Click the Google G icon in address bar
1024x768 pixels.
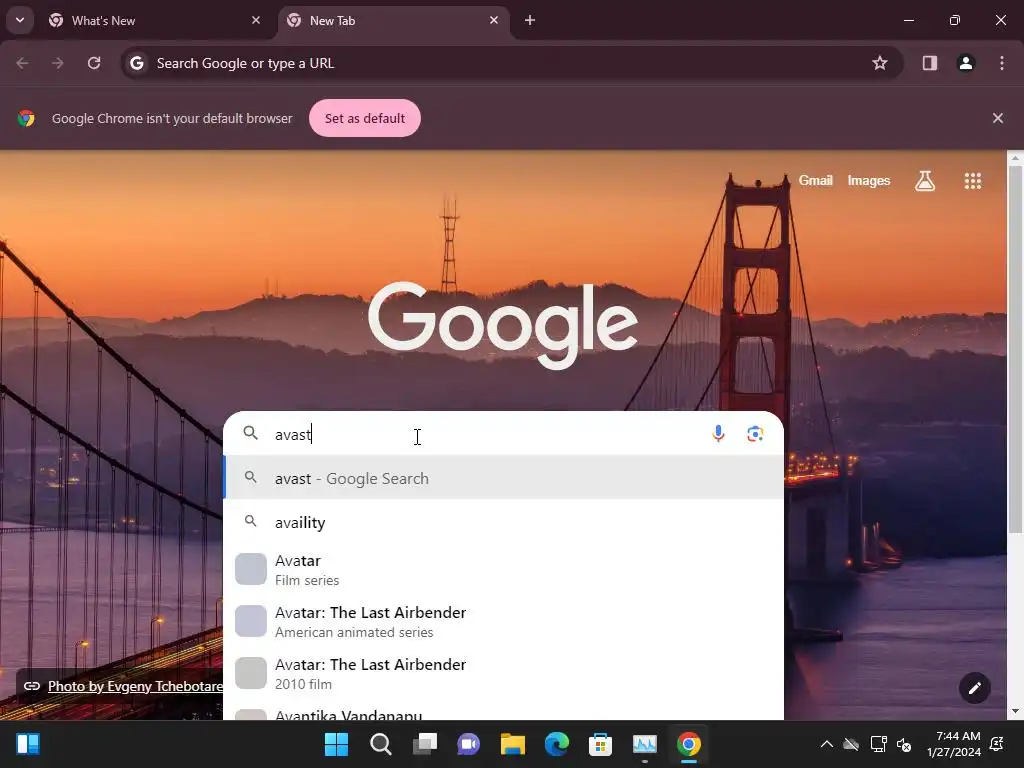136,63
